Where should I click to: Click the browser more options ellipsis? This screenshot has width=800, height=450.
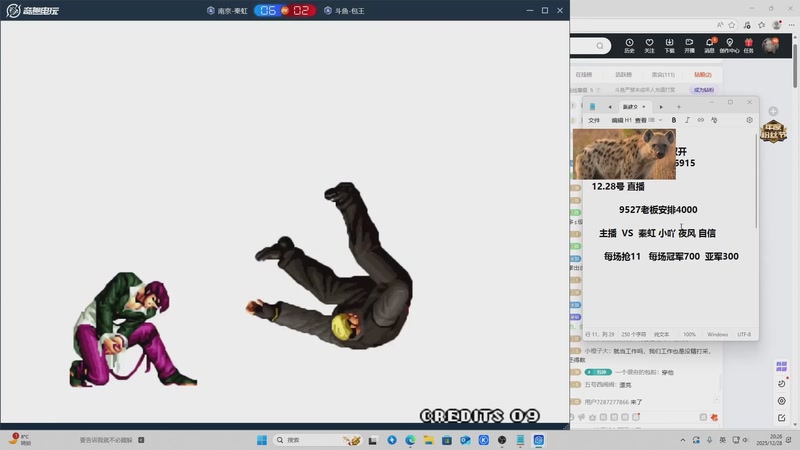coord(791,24)
